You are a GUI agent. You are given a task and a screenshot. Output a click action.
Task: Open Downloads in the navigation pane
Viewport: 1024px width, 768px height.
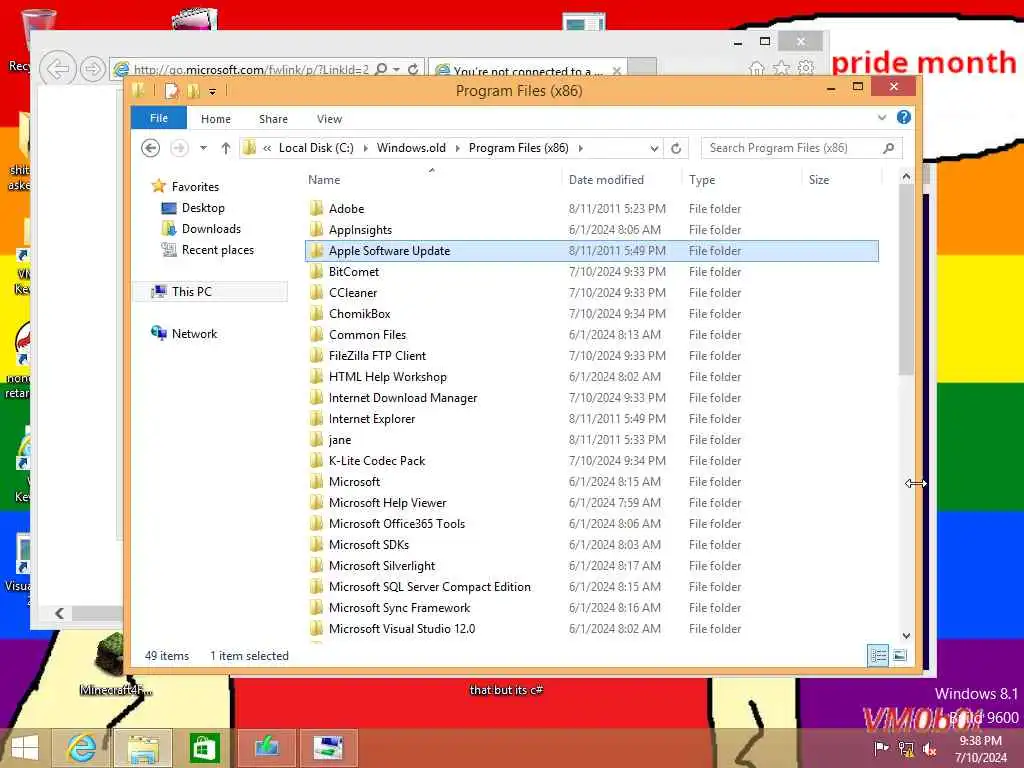click(x=211, y=229)
